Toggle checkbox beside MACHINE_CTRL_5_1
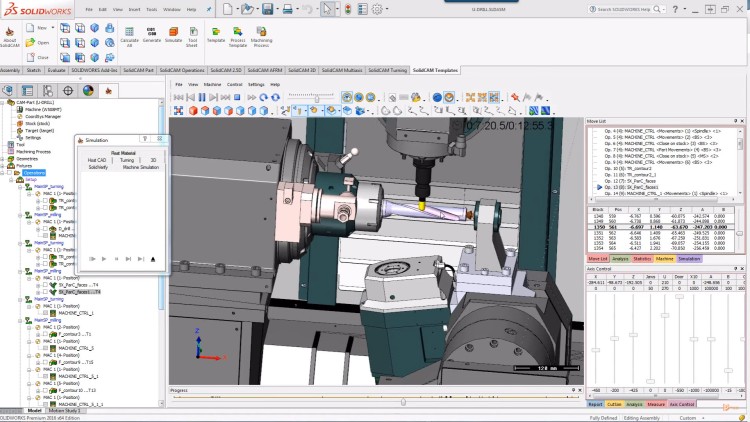The width and height of the screenshot is (750, 422). [x=45, y=377]
